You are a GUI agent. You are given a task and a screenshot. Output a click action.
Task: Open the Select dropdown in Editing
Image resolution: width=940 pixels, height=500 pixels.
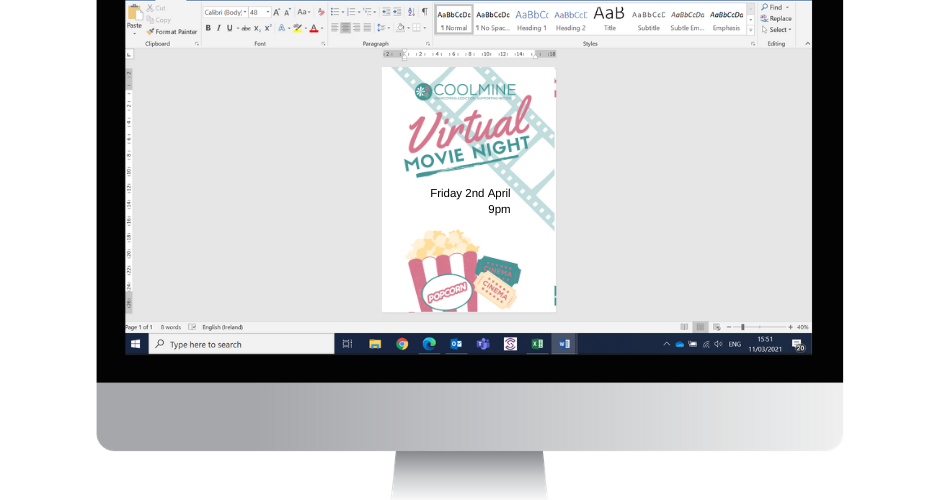[777, 29]
